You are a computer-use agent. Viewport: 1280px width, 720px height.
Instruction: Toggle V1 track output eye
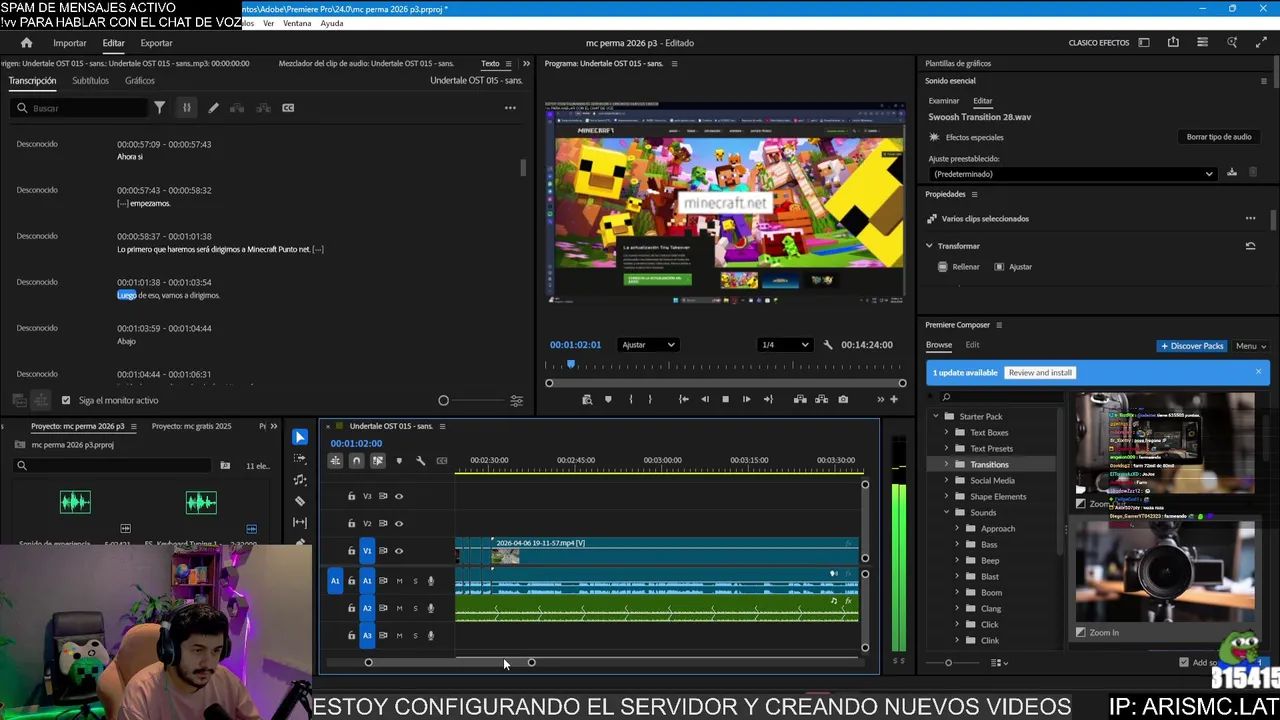coord(399,551)
